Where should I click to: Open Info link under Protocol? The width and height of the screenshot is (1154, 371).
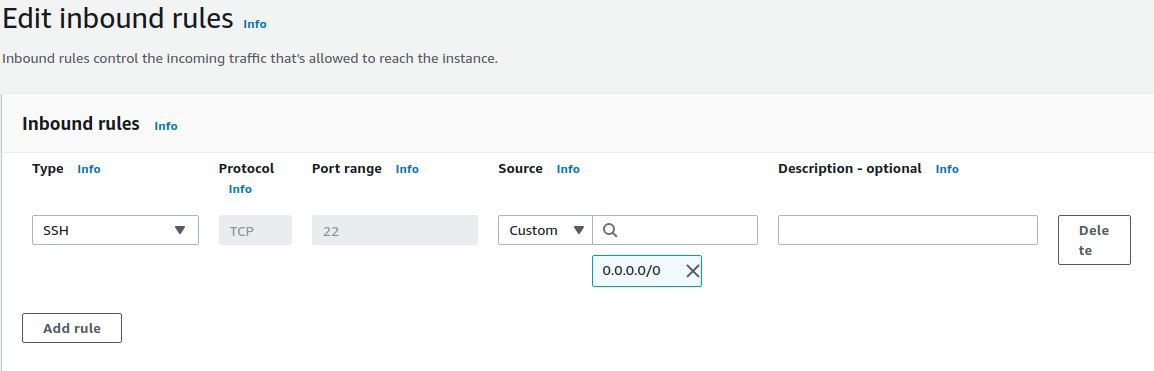pos(240,189)
